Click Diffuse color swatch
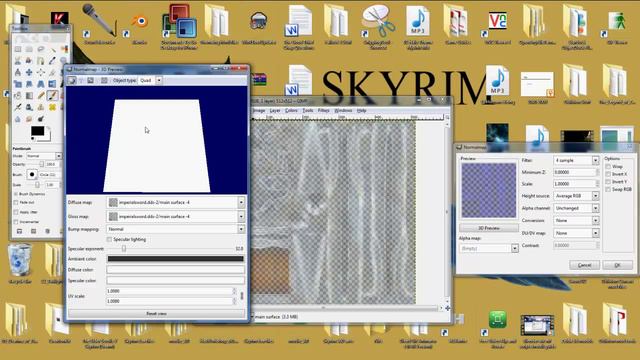 click(176, 270)
